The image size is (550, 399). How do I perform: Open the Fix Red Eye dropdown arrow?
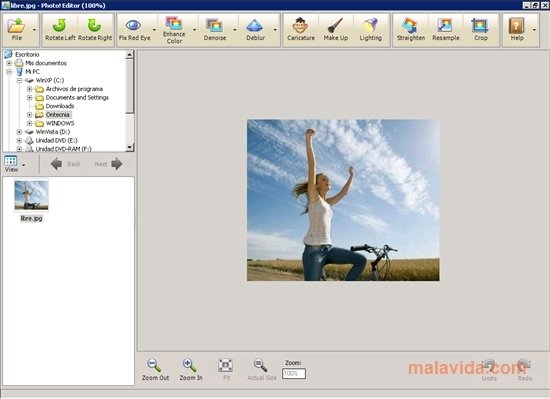click(154, 30)
